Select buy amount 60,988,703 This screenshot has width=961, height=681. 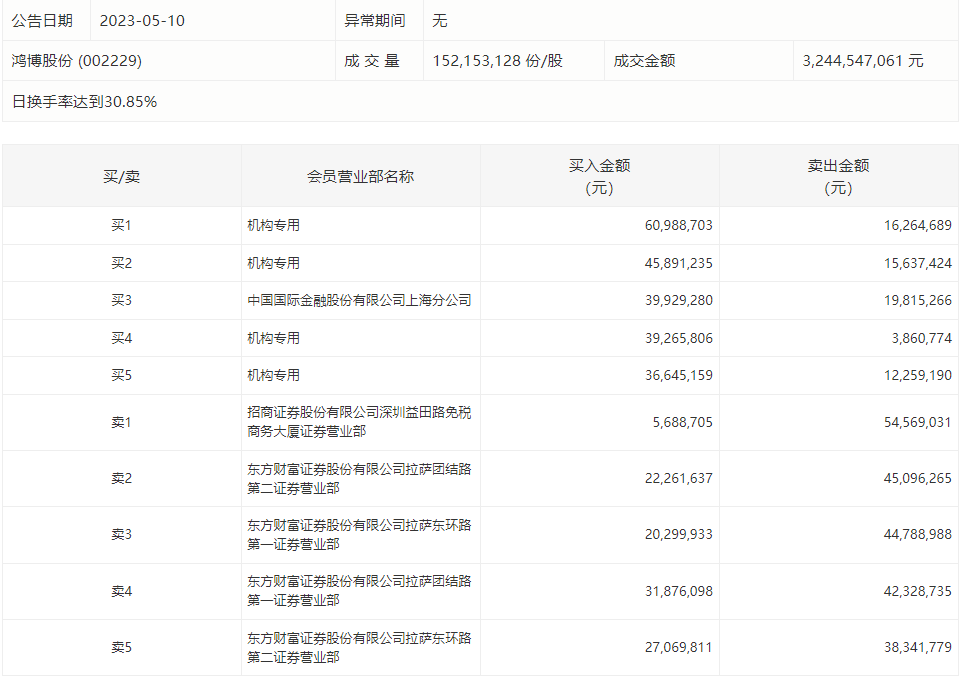coord(678,226)
